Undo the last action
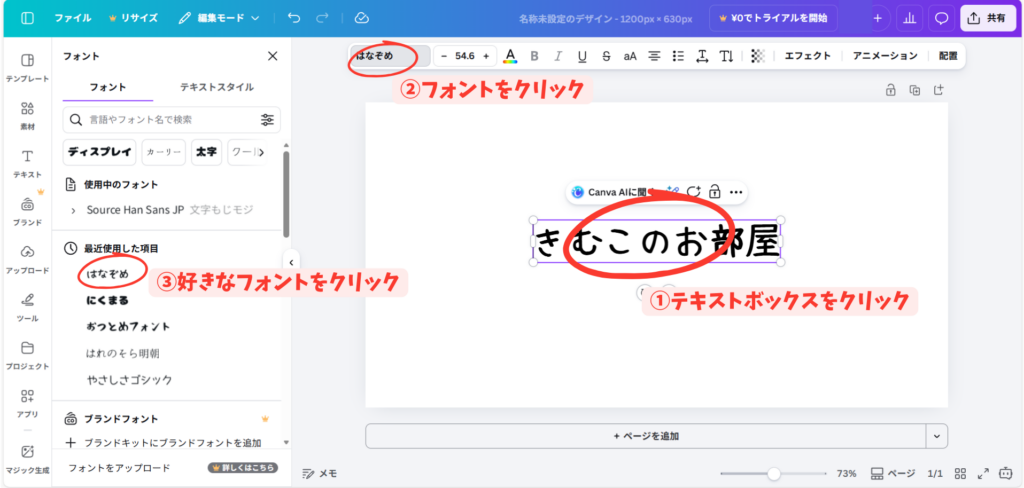The height and width of the screenshot is (488, 1024). tap(295, 18)
